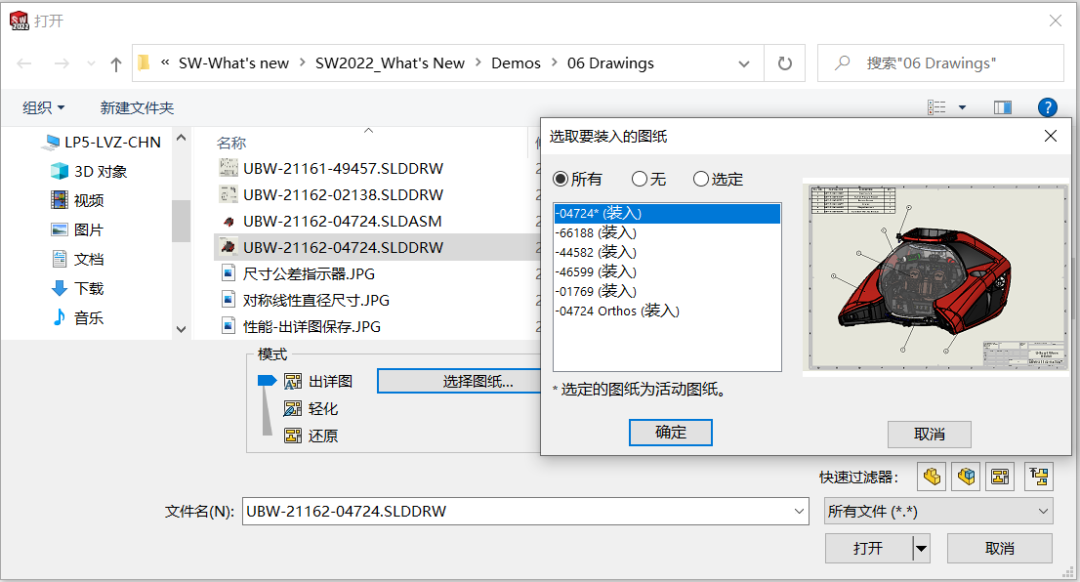
Task: Expand the 打开 button dropdown arrow
Action: [921, 548]
